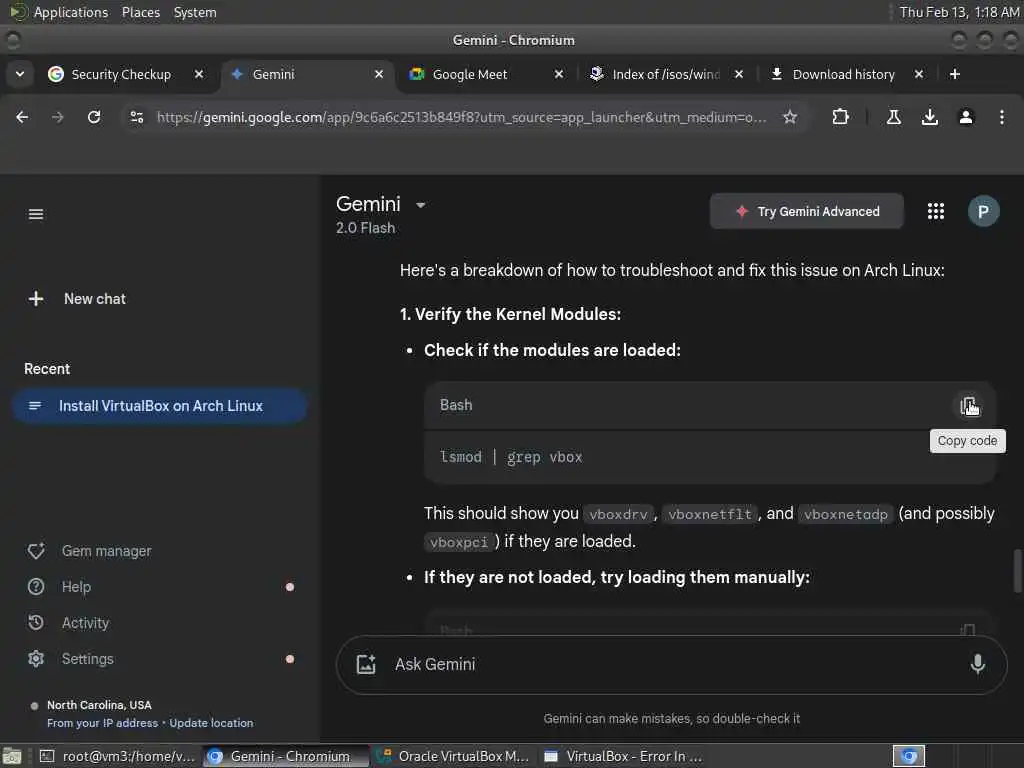Switch to root@vm3 terminal in taskbar
Image resolution: width=1024 pixels, height=768 pixels.
118,756
